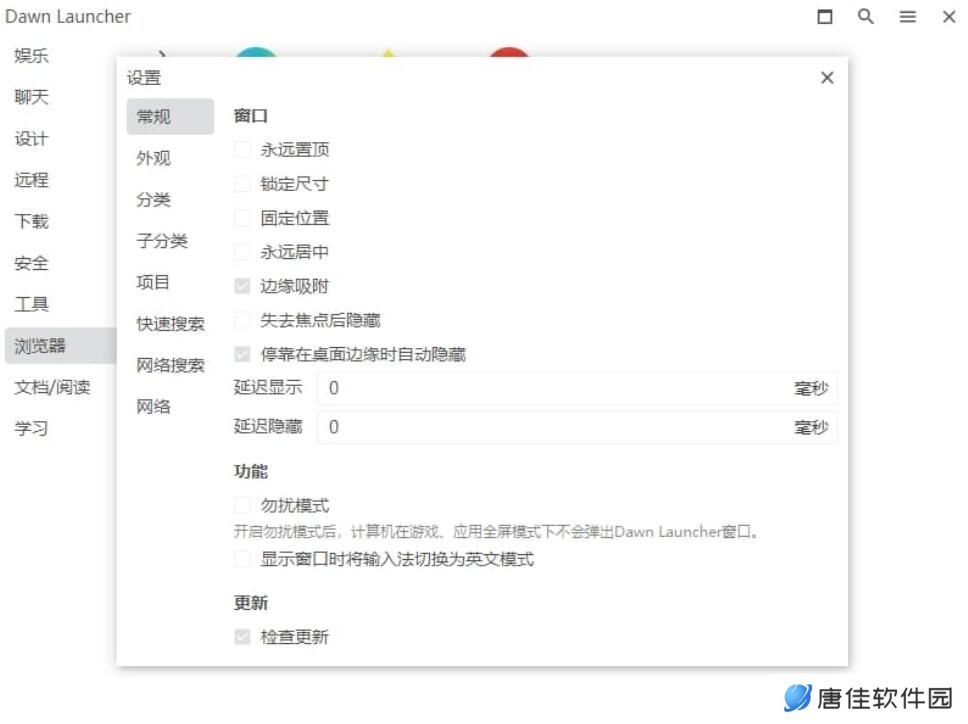This screenshot has width=968, height=724.
Task: Disable 边缘吸附 checkbox
Action: click(x=242, y=286)
